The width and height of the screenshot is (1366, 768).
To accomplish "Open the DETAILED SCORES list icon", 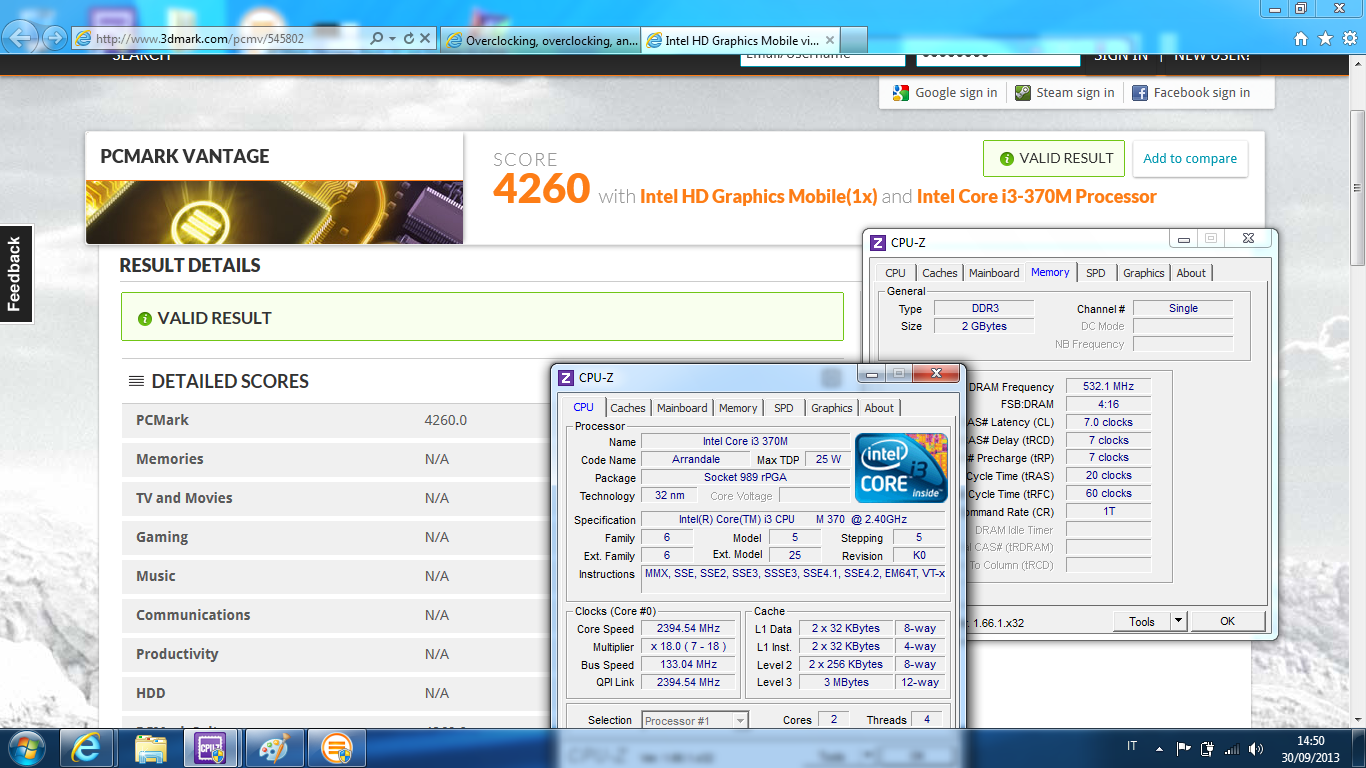I will tap(136, 381).
